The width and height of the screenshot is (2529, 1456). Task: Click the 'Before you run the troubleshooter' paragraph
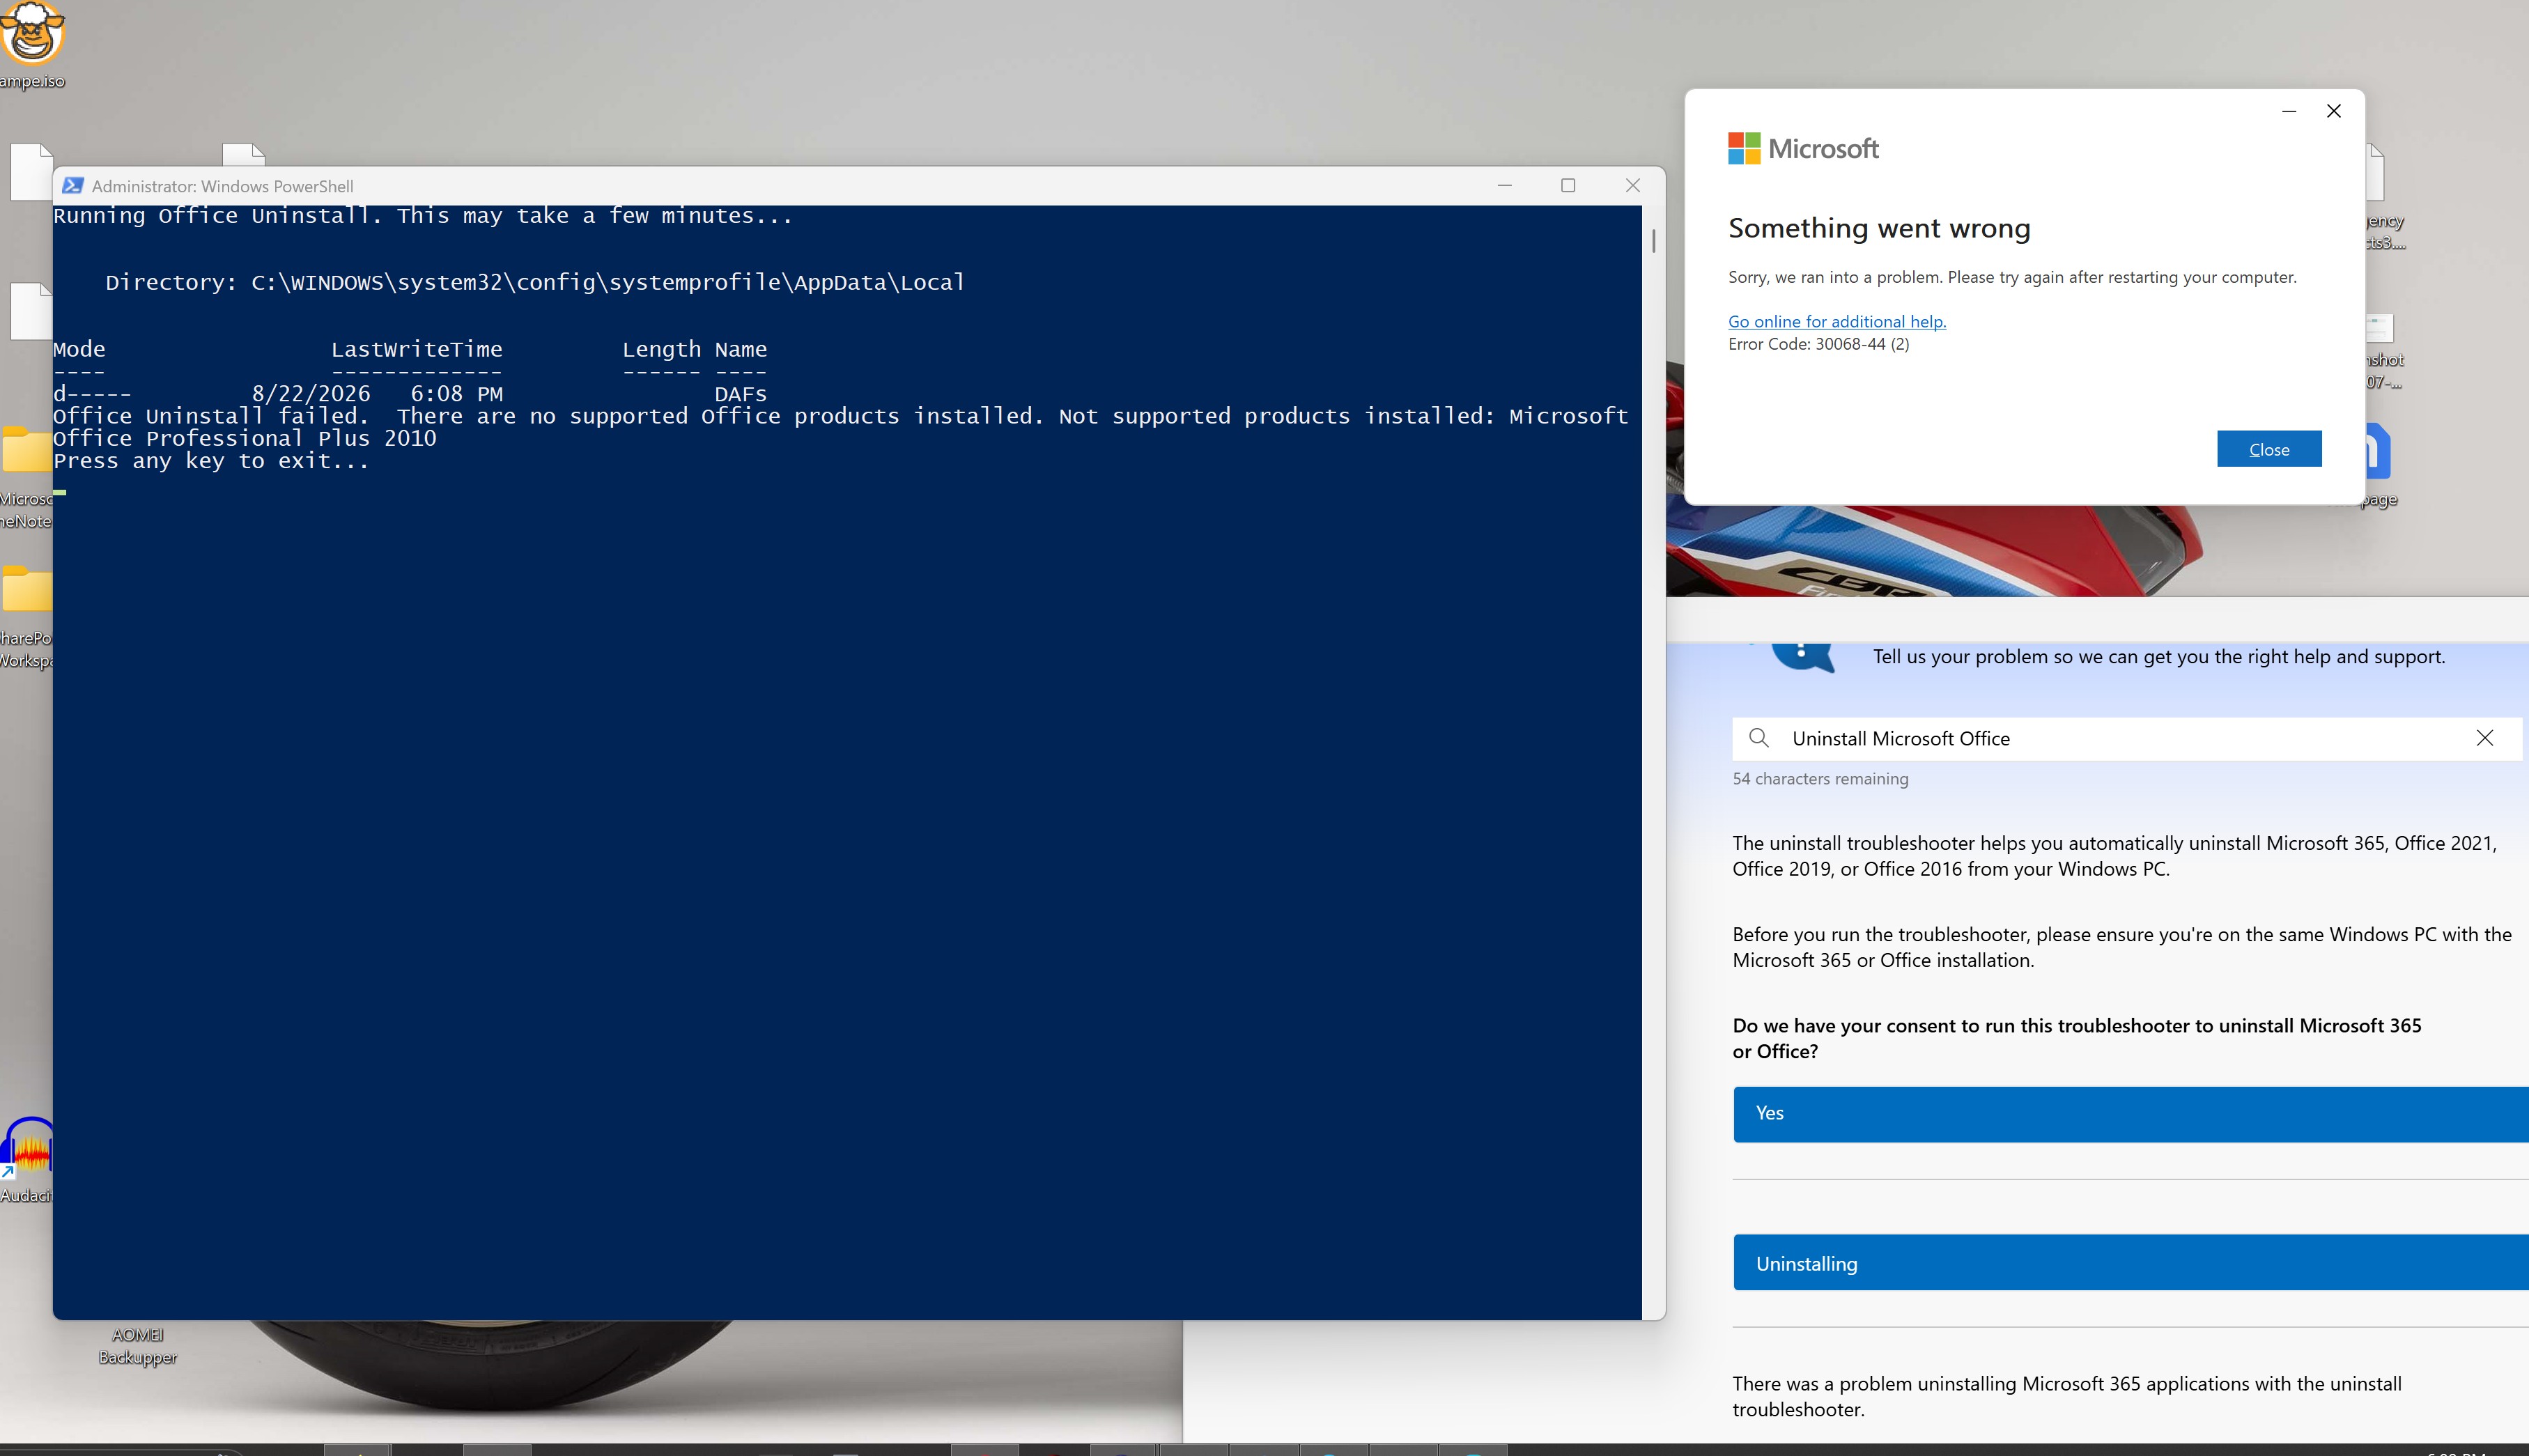pos(2122,947)
